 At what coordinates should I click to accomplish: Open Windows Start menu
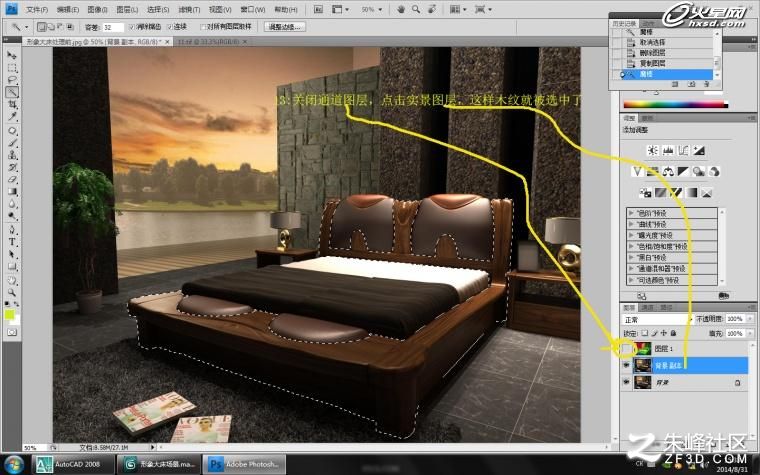click(14, 464)
